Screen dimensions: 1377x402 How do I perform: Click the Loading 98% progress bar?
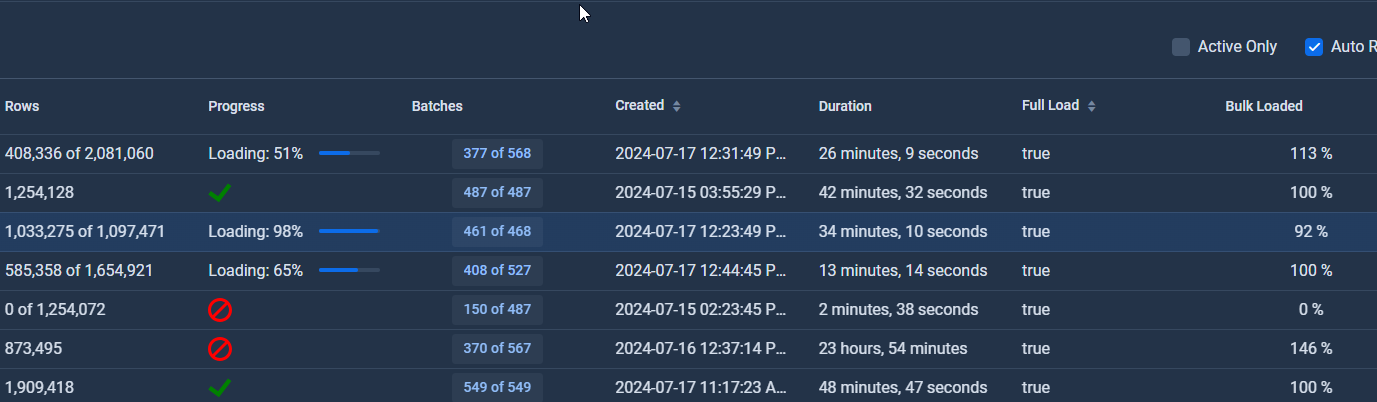349,232
